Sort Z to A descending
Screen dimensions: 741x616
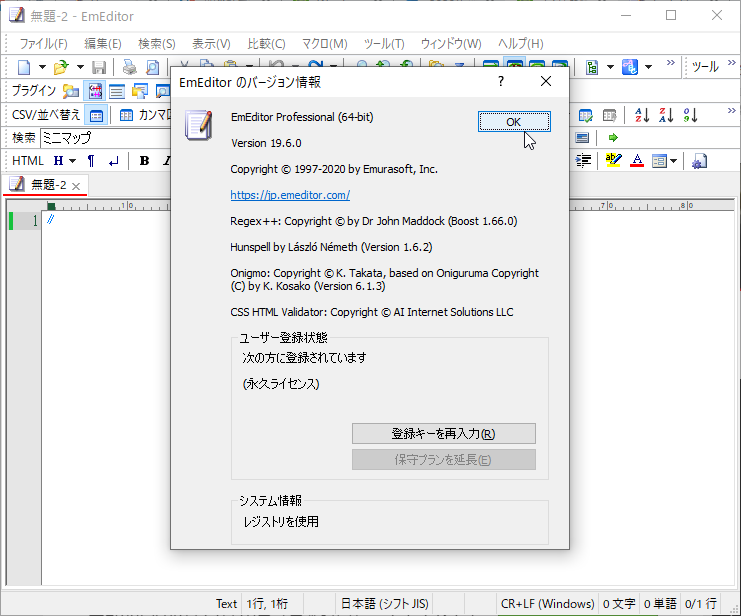click(x=666, y=115)
